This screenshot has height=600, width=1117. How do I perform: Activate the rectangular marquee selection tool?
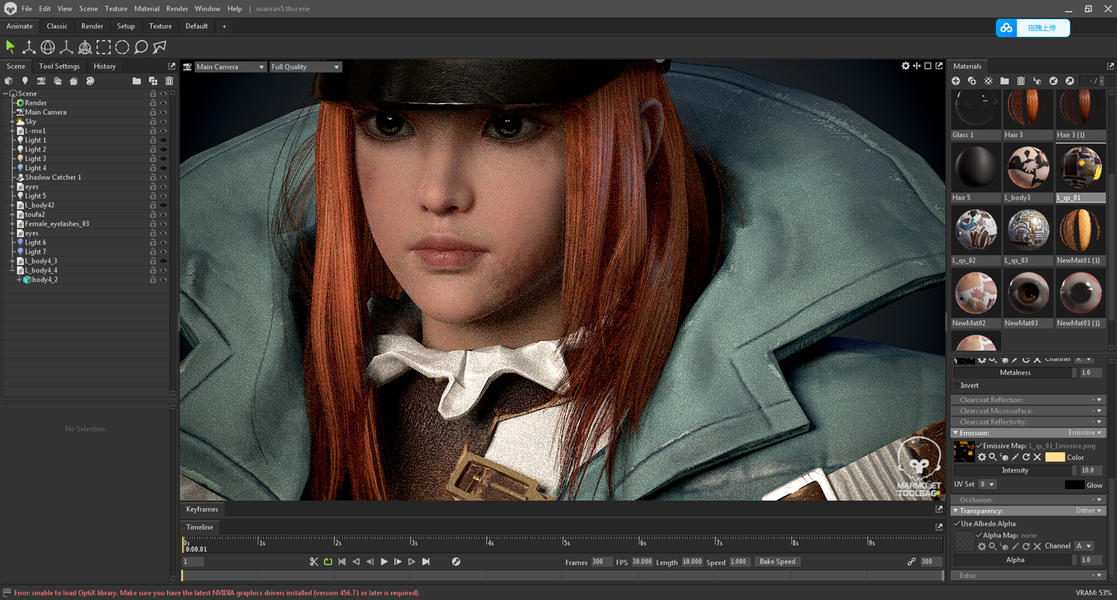tap(103, 47)
